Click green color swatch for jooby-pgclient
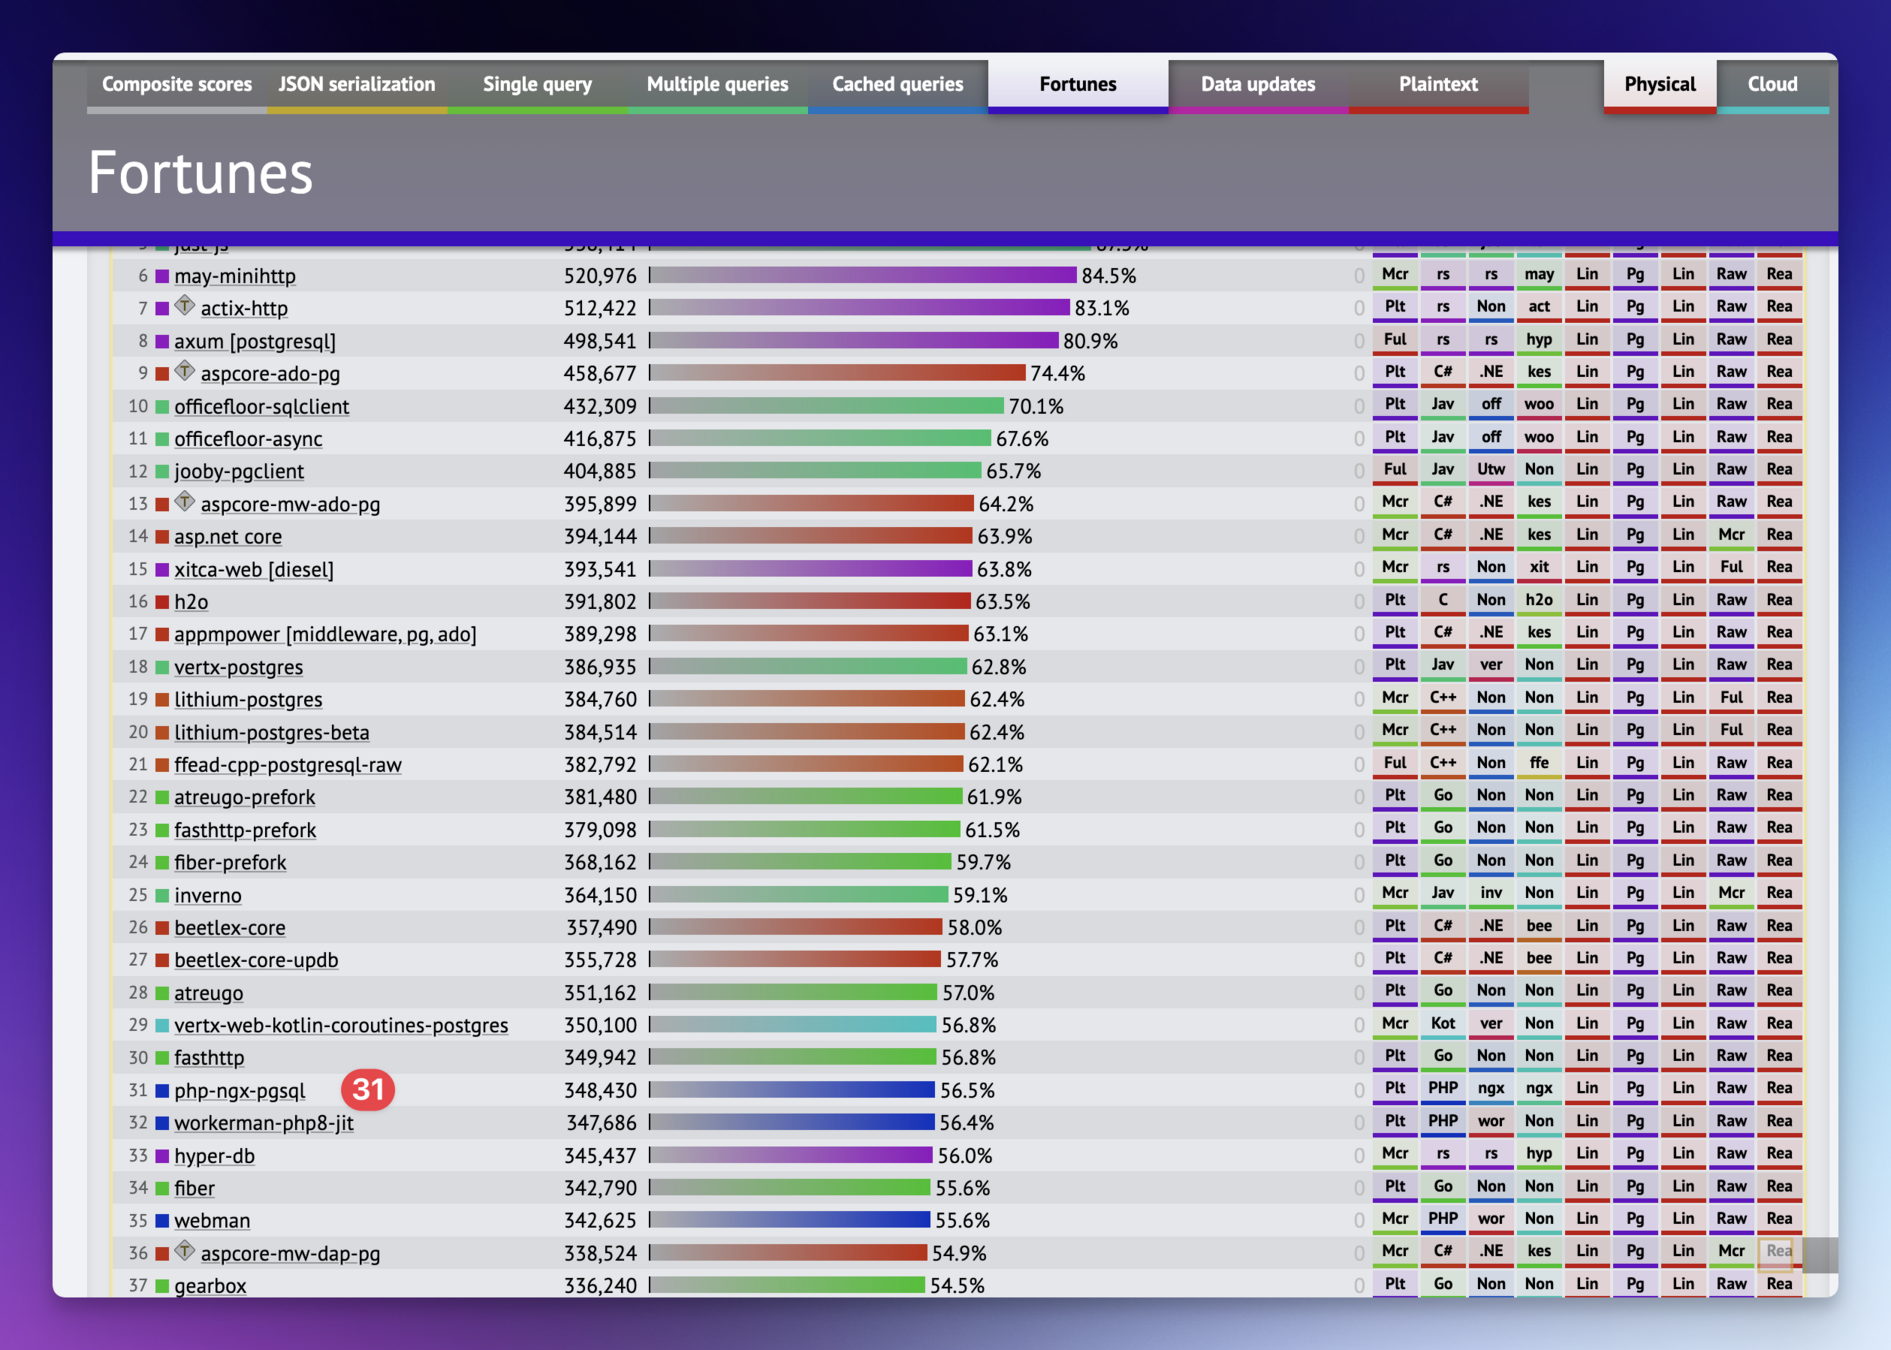Image resolution: width=1891 pixels, height=1350 pixels. (x=162, y=471)
